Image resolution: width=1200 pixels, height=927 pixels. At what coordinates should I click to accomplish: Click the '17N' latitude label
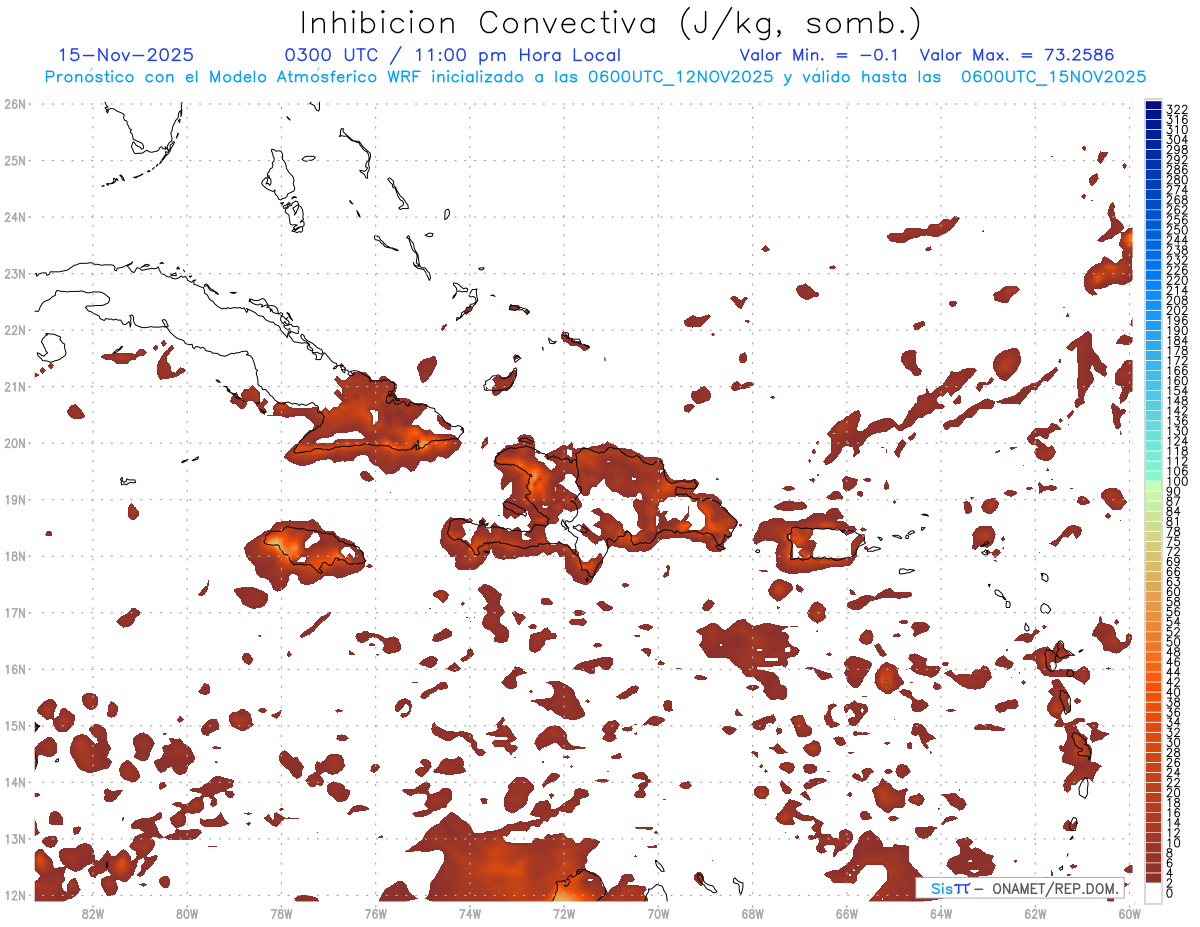click(x=14, y=612)
